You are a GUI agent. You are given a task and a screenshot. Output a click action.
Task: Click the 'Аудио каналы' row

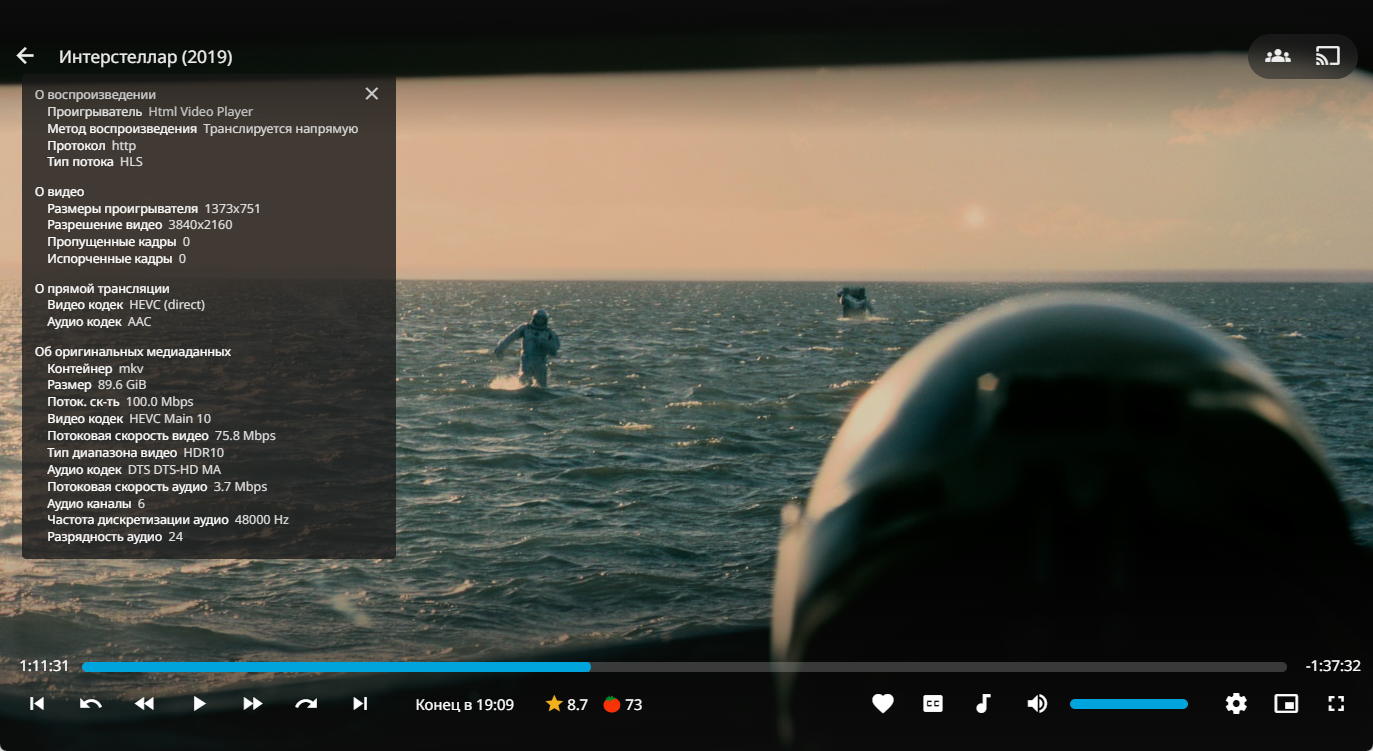point(96,504)
